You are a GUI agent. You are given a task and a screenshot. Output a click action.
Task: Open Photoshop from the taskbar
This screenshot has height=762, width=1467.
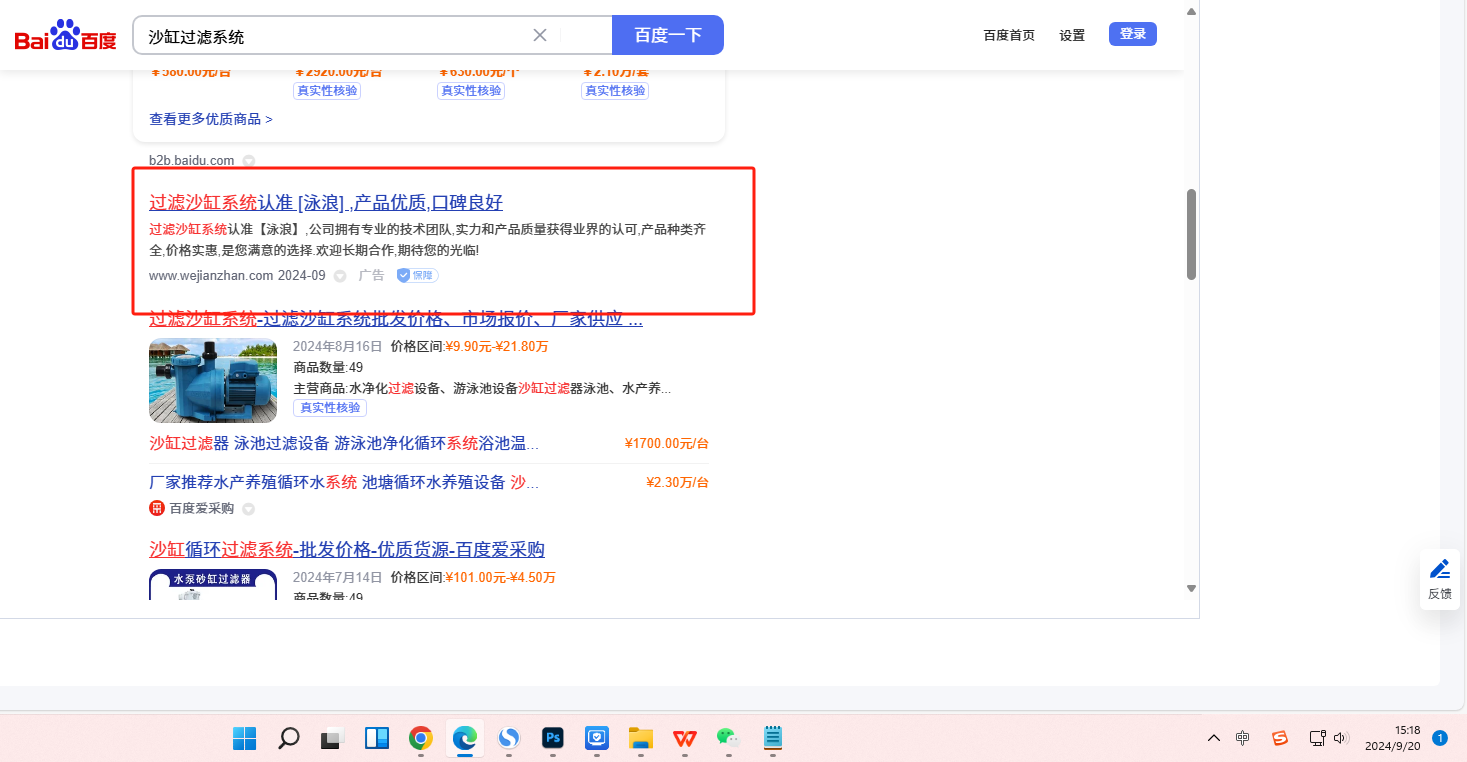553,738
